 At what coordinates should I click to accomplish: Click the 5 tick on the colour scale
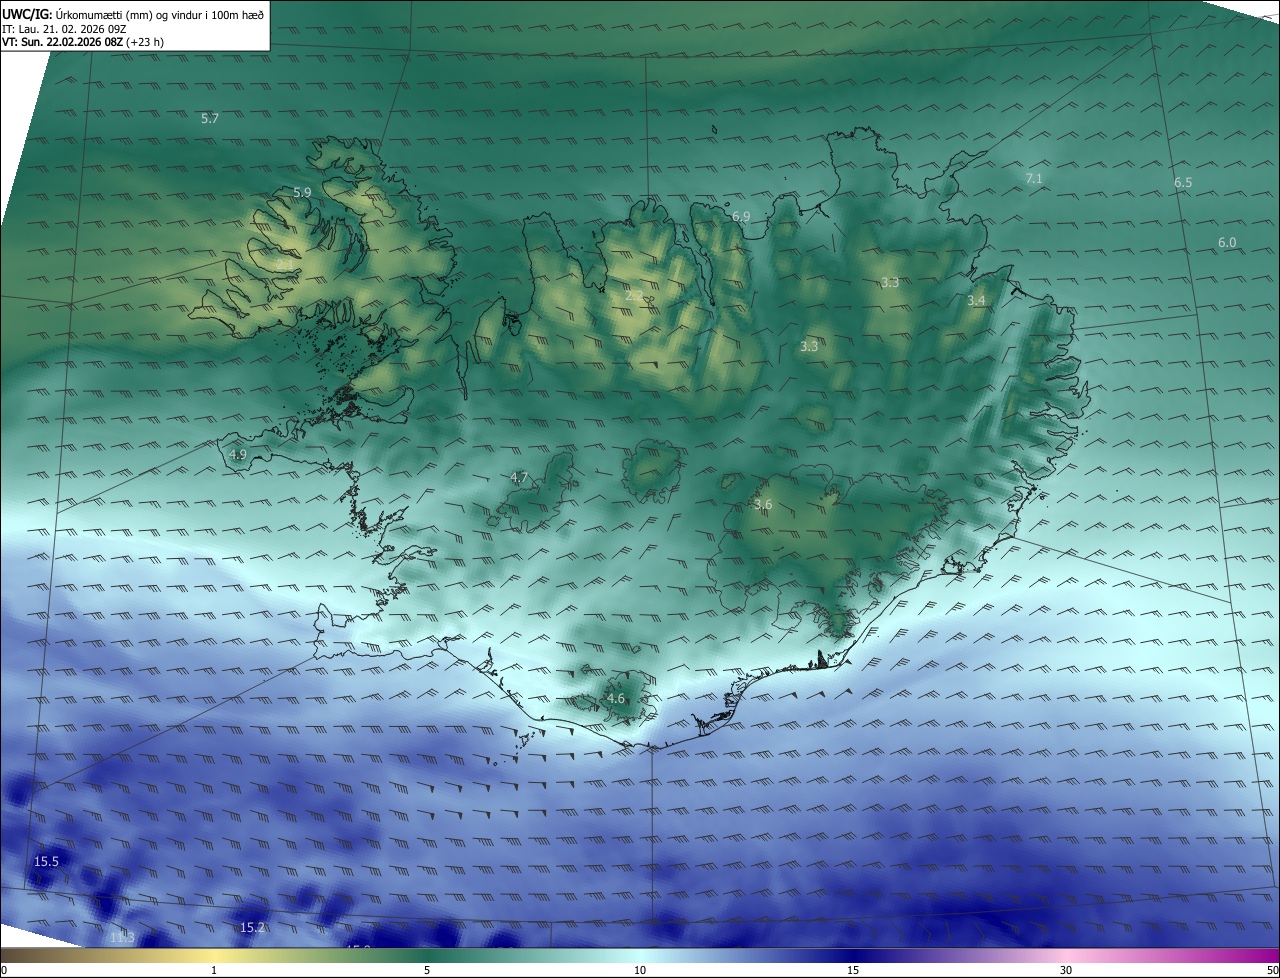[427, 970]
